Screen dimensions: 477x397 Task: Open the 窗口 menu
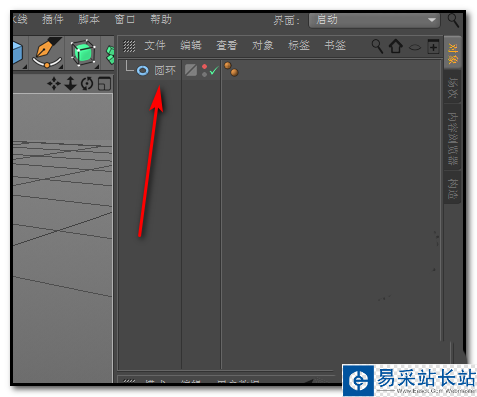(x=125, y=19)
